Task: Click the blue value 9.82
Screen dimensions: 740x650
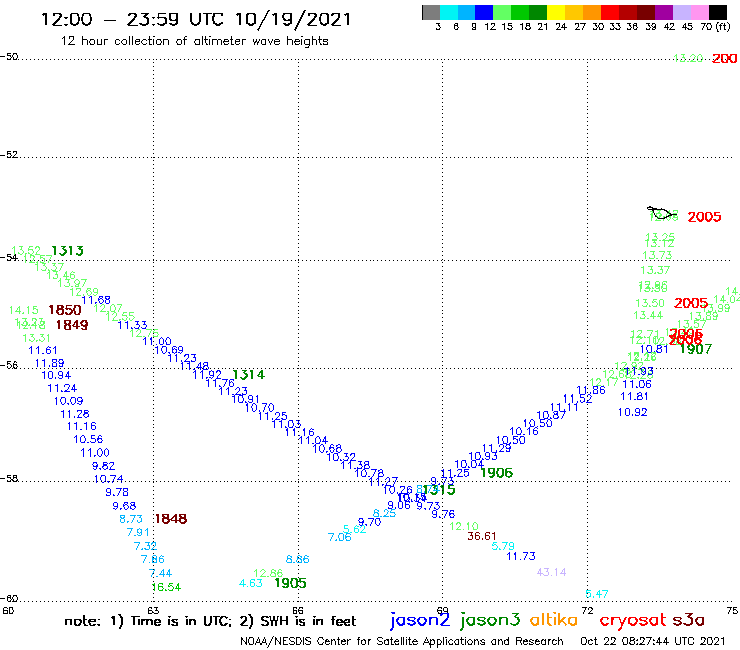Action: pos(103,466)
